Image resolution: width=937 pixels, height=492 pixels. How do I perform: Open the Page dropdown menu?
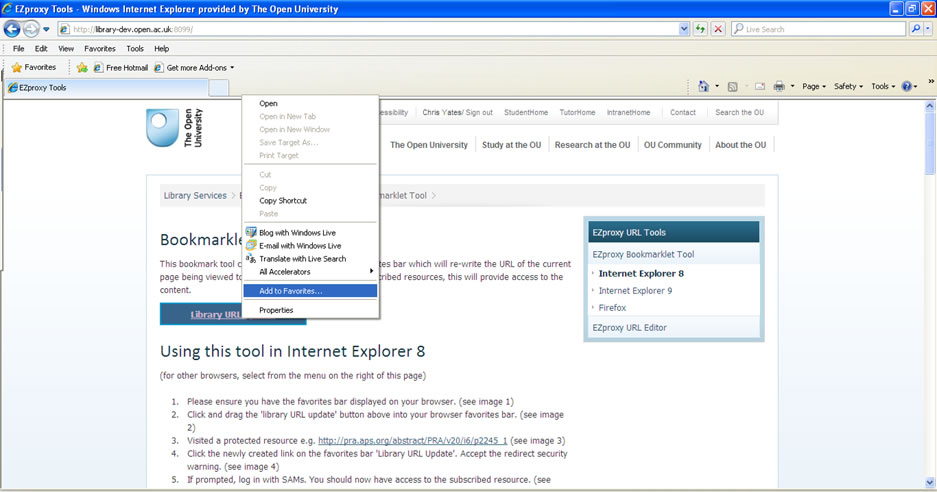[814, 86]
